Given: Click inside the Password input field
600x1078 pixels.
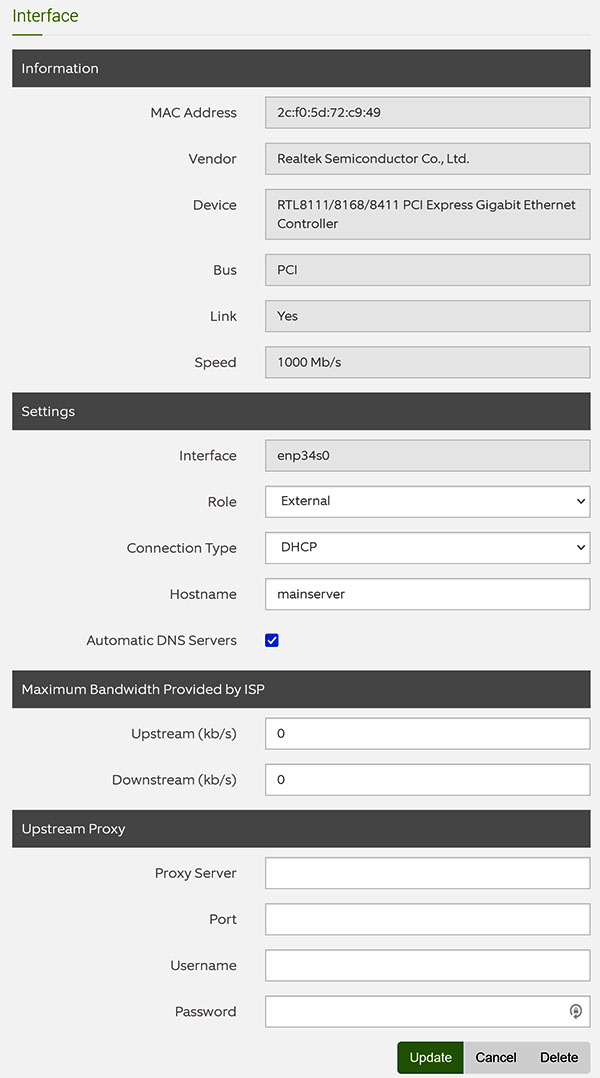Looking at the screenshot, I should point(416,1011).
